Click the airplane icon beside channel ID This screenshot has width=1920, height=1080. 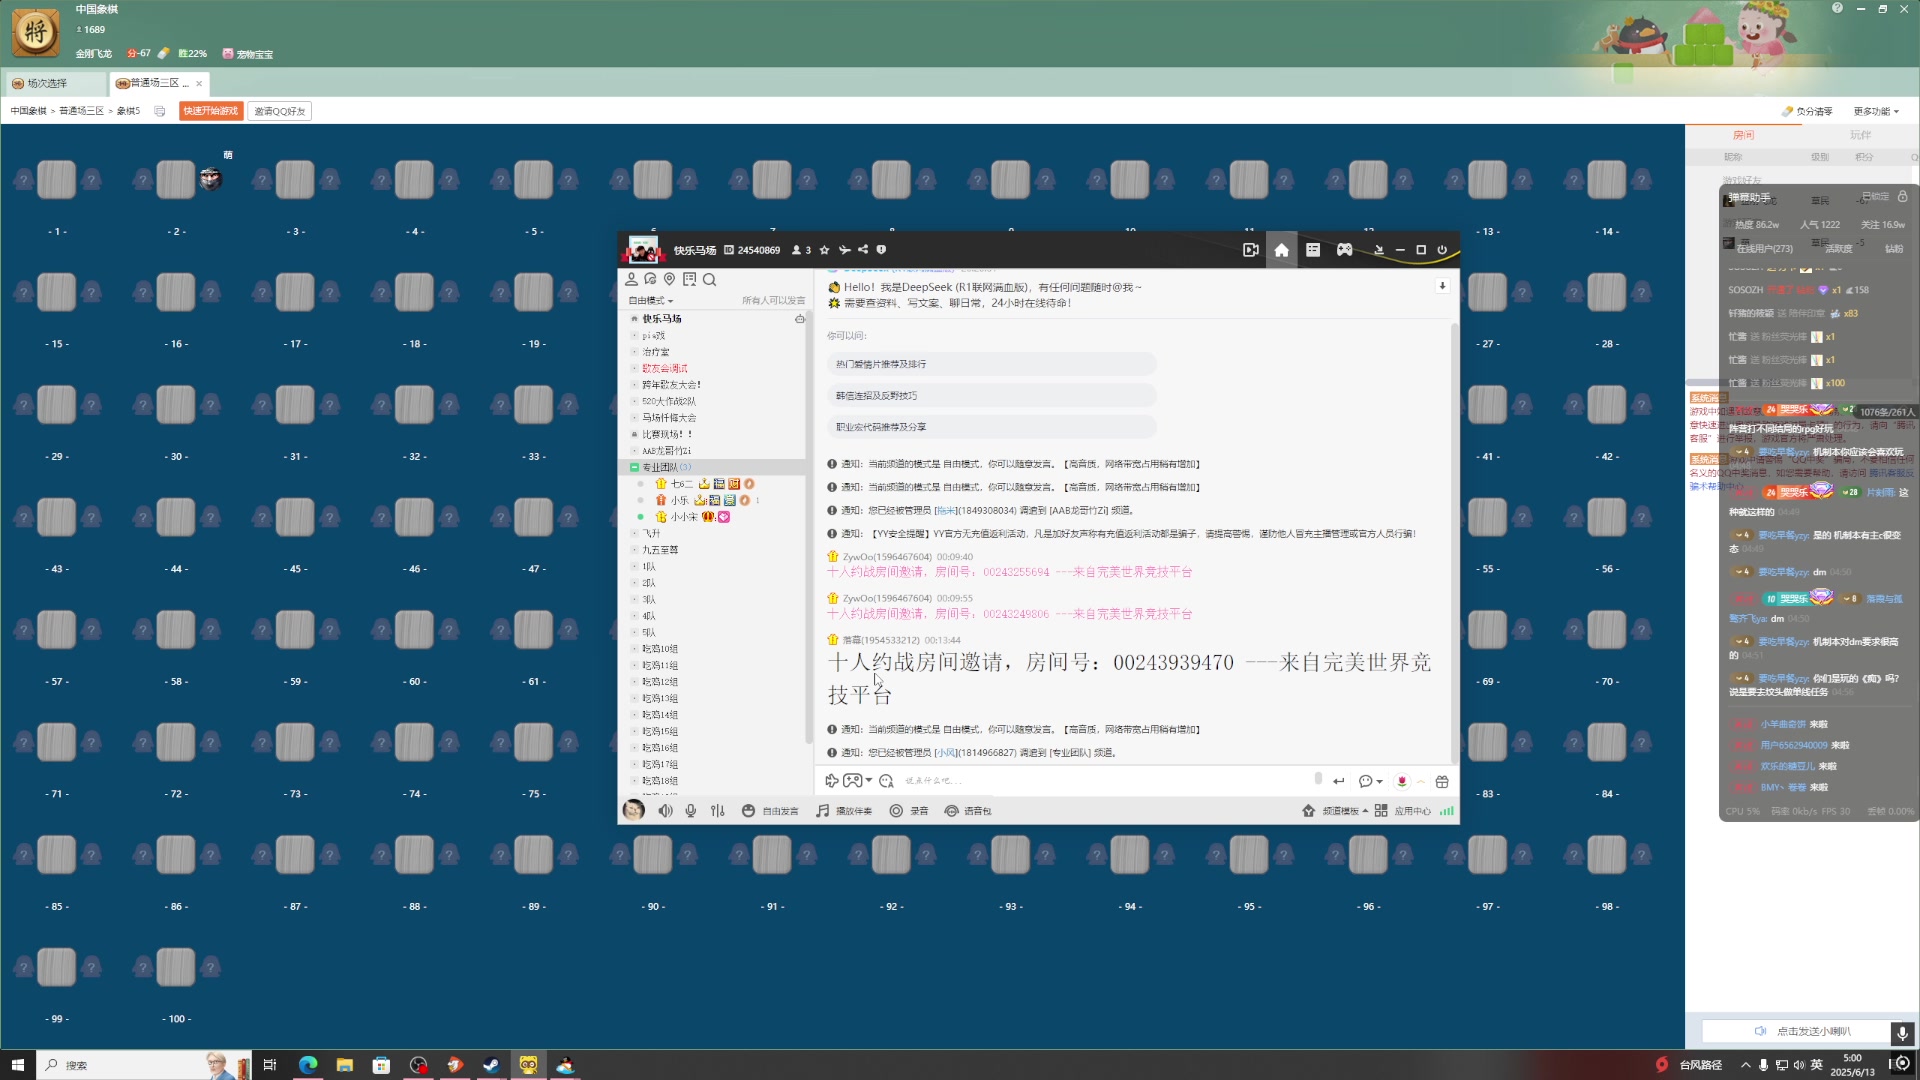coord(844,250)
